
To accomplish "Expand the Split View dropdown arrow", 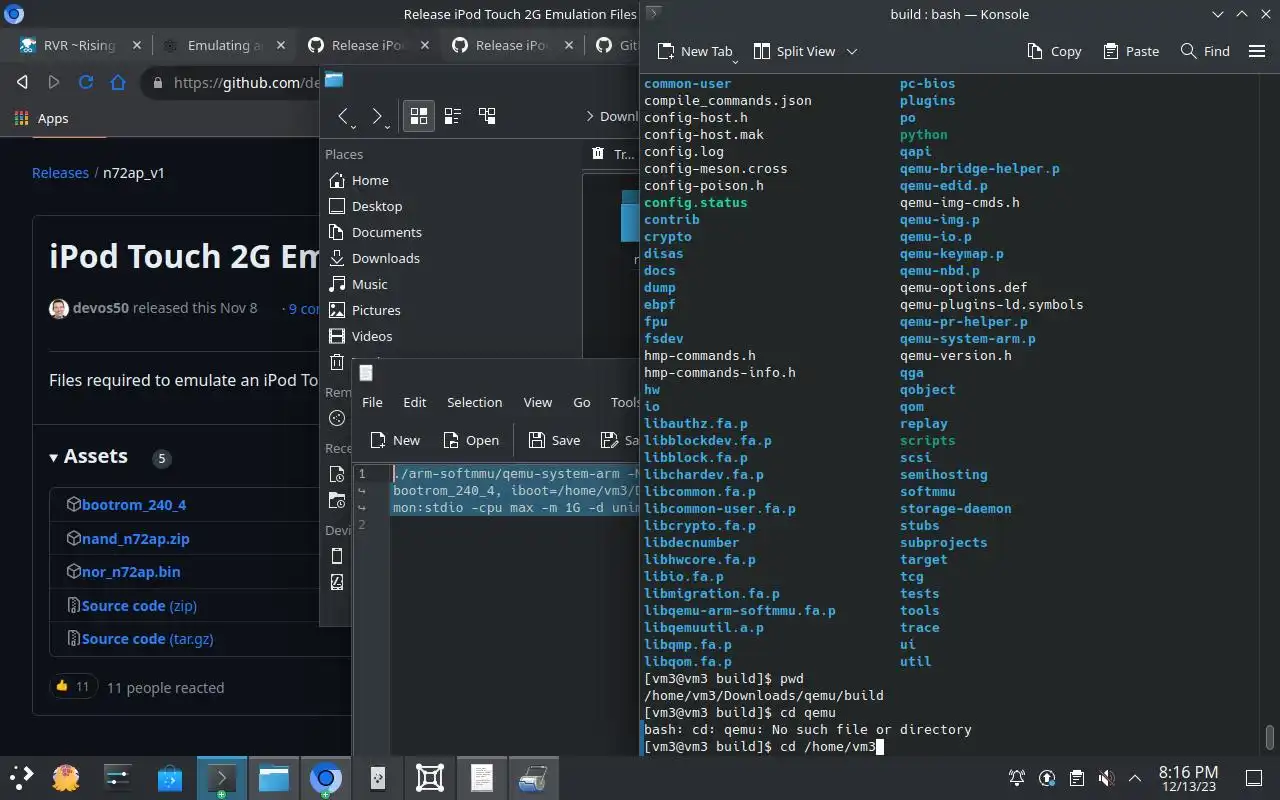I will pos(852,51).
